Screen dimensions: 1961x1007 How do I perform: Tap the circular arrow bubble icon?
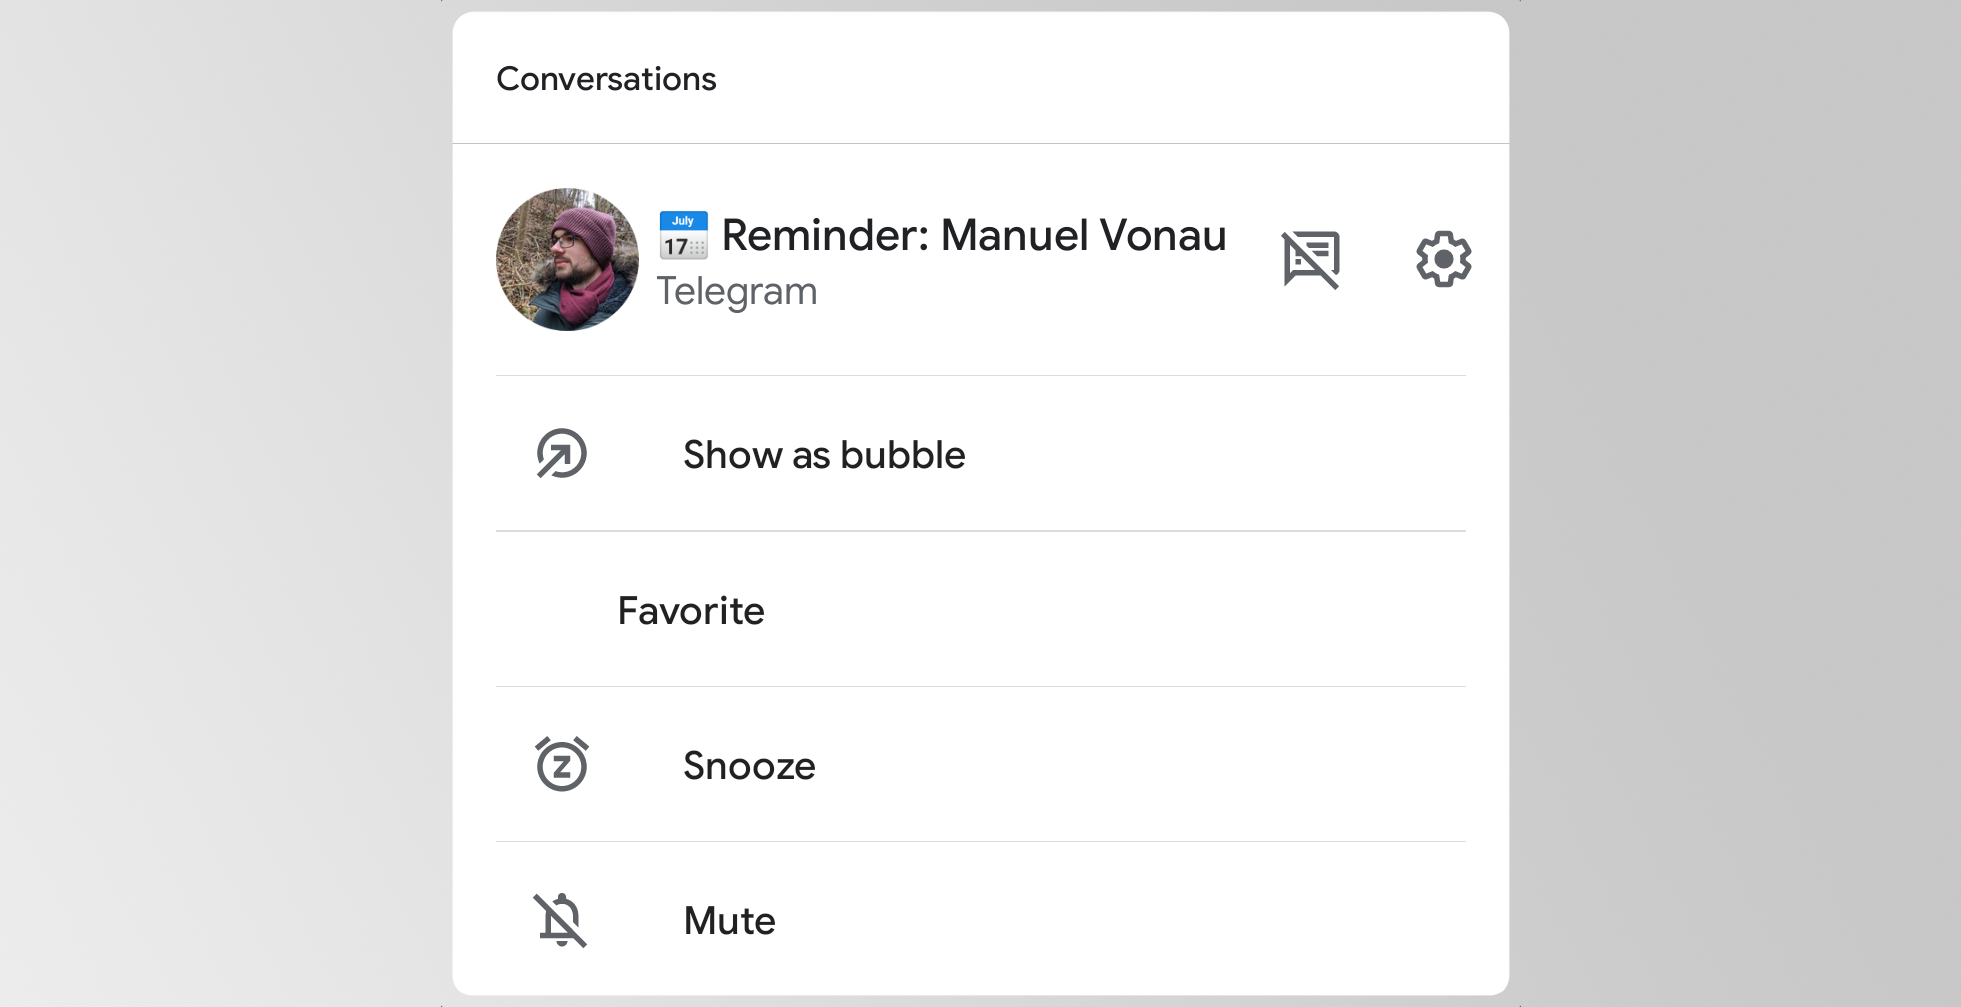(562, 454)
